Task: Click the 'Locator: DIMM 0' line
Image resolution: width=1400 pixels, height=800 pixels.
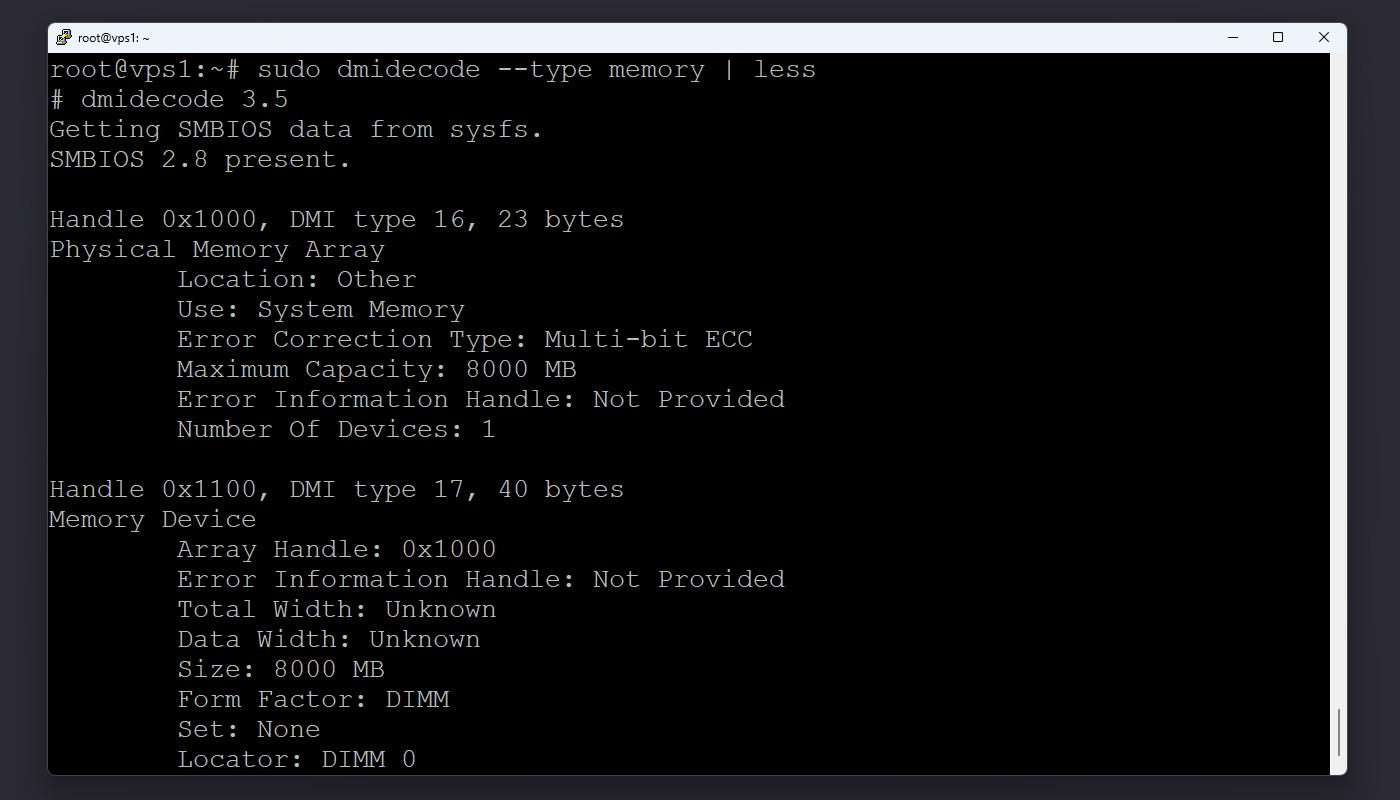Action: 297,760
